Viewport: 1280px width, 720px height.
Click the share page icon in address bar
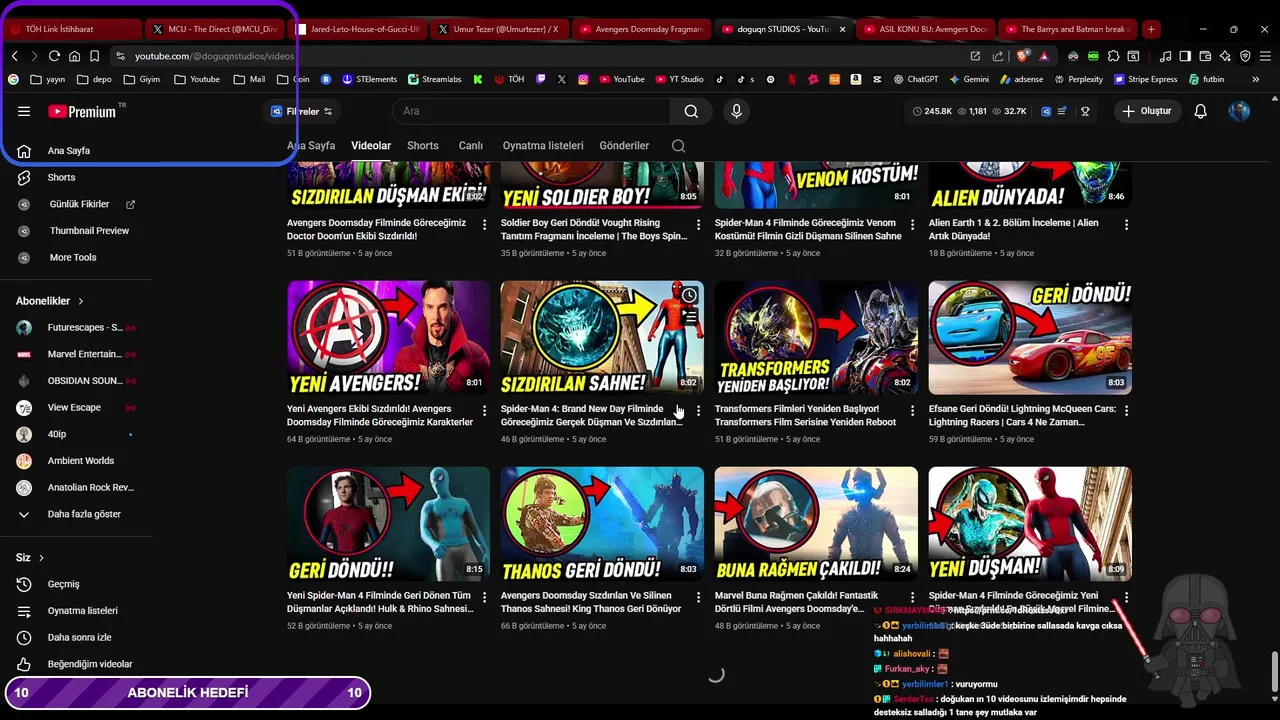pyautogui.click(x=997, y=56)
